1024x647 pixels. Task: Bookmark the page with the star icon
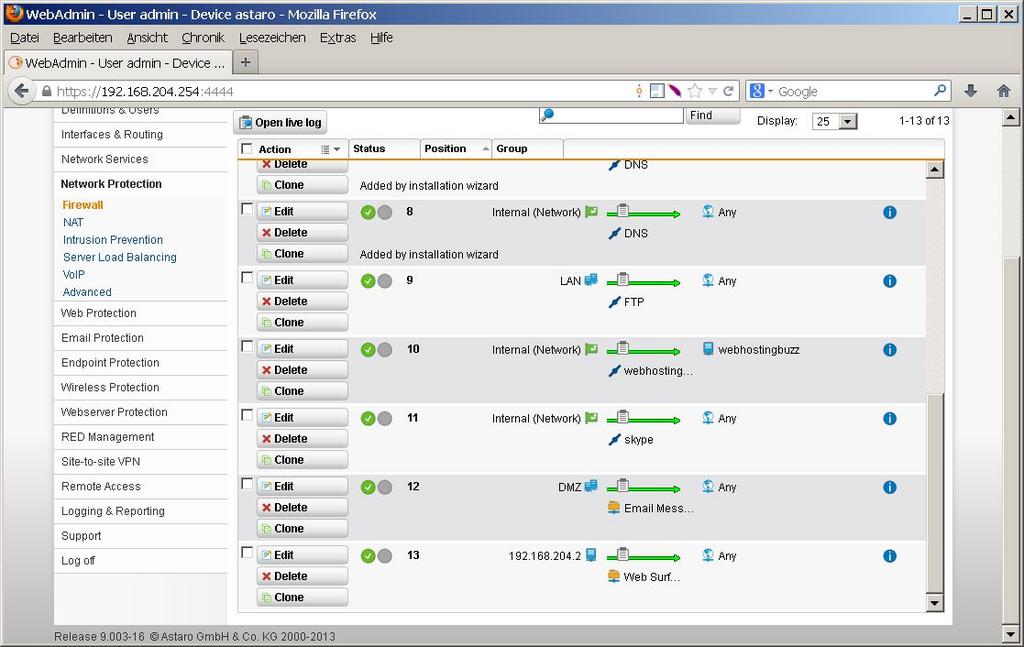694,91
